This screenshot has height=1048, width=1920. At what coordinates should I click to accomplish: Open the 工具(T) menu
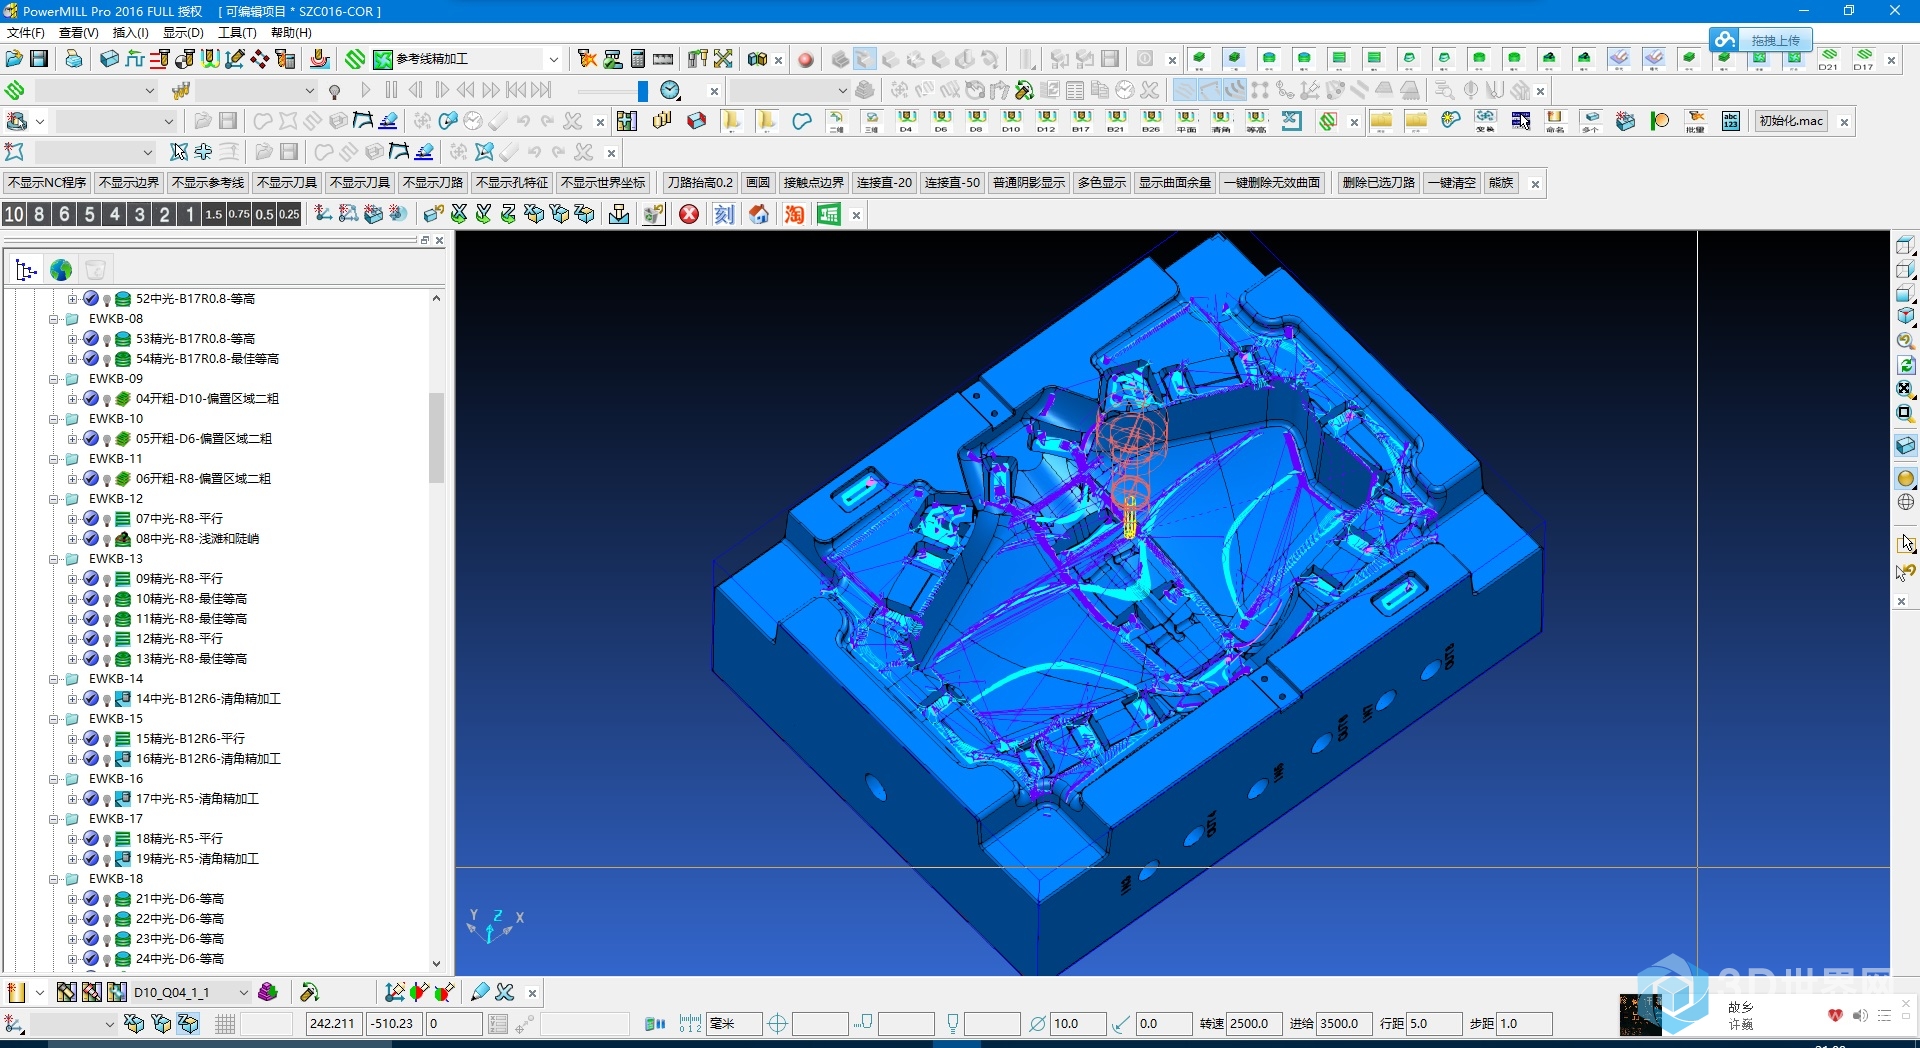237,32
